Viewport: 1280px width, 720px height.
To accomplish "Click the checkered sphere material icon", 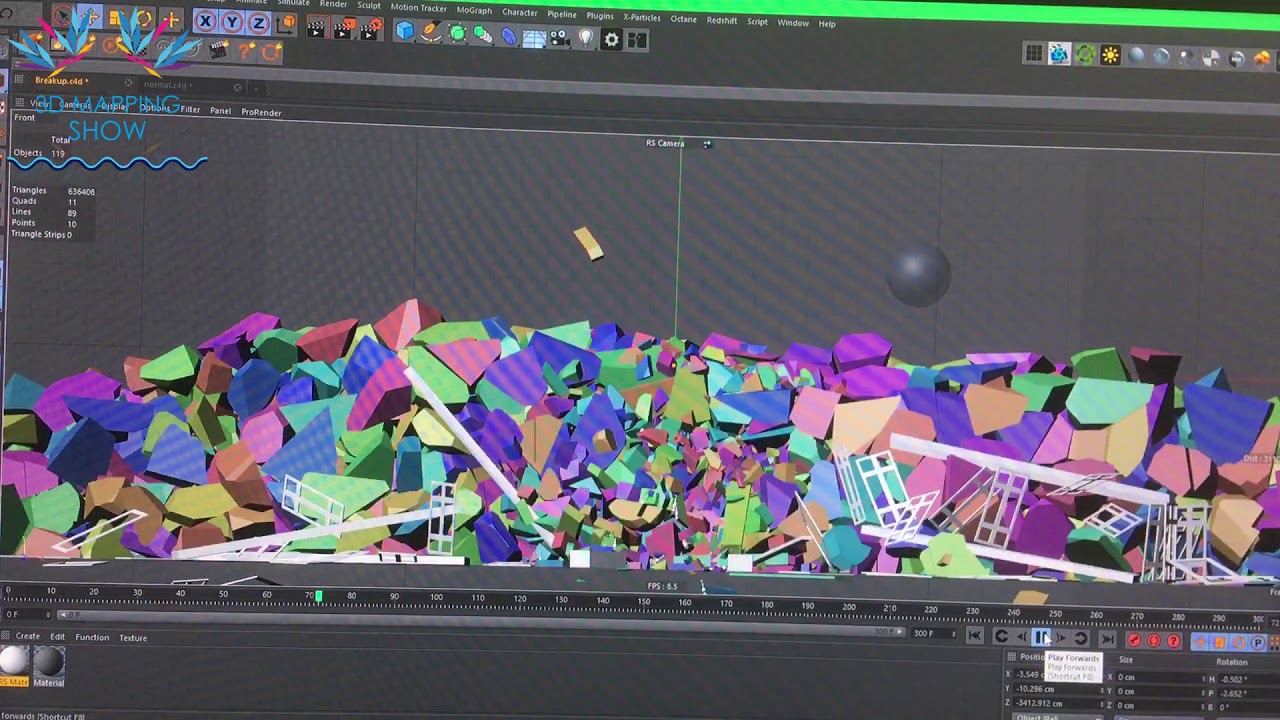I will point(1211,58).
